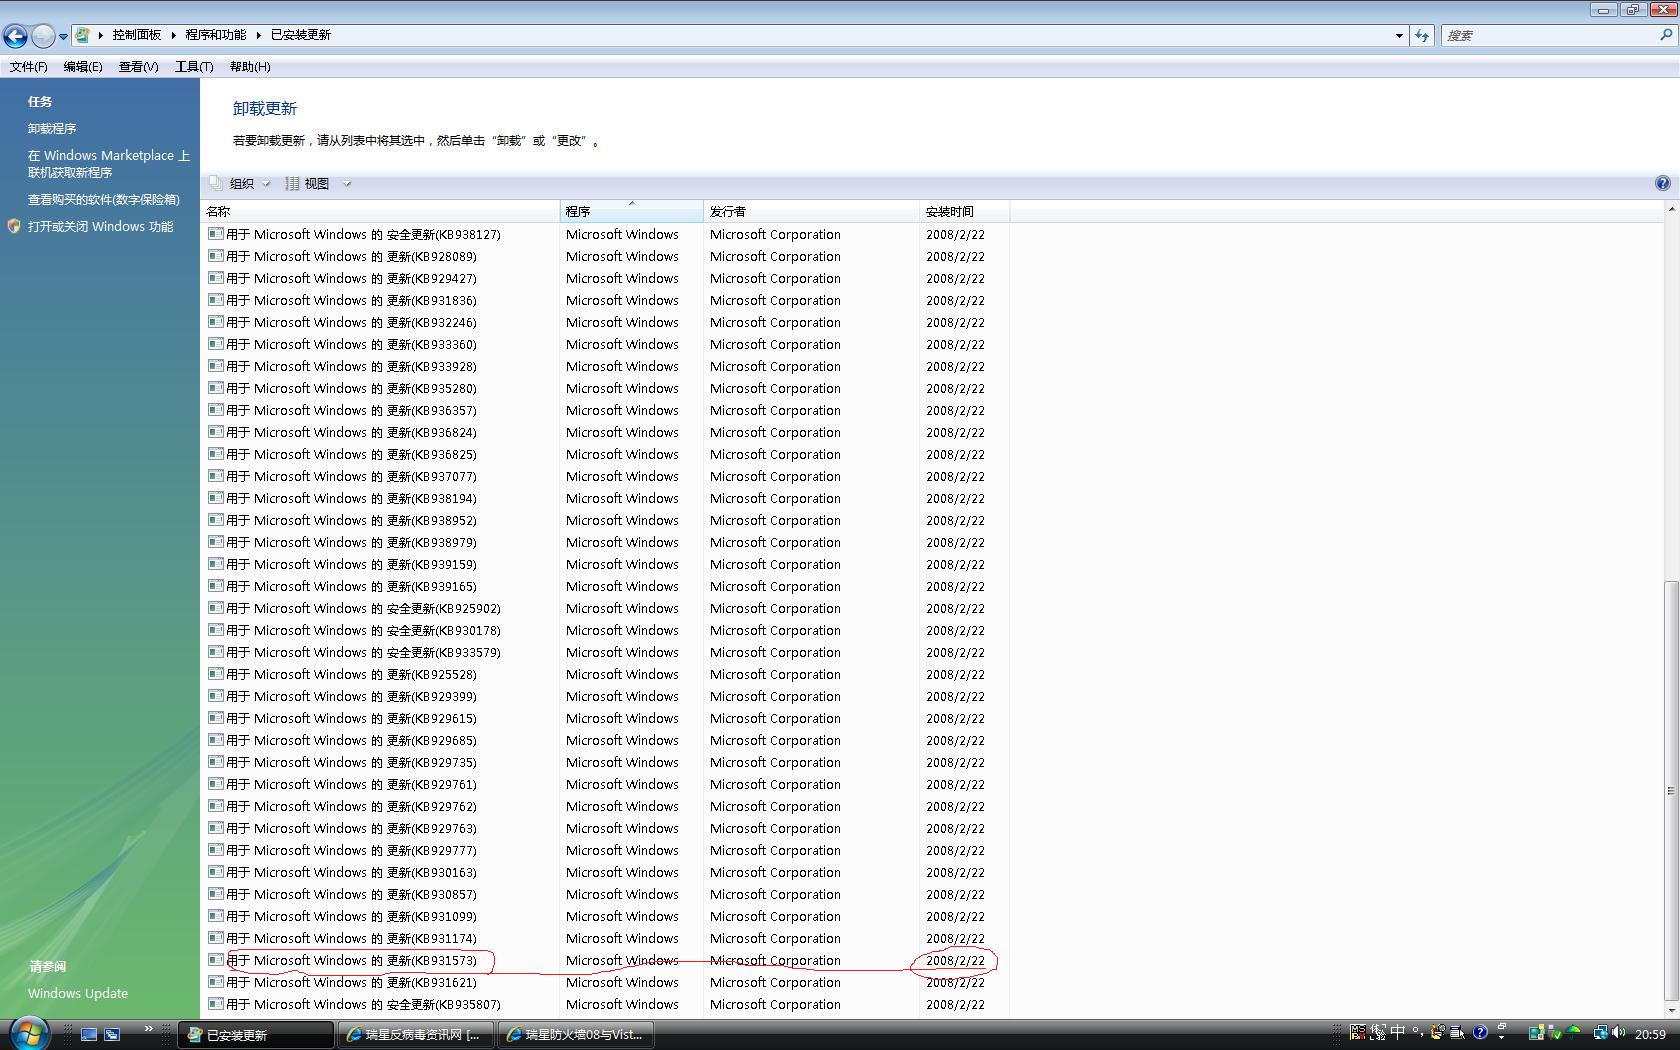Open the 文件(F) menu
This screenshot has height=1050, width=1680.
click(29, 67)
